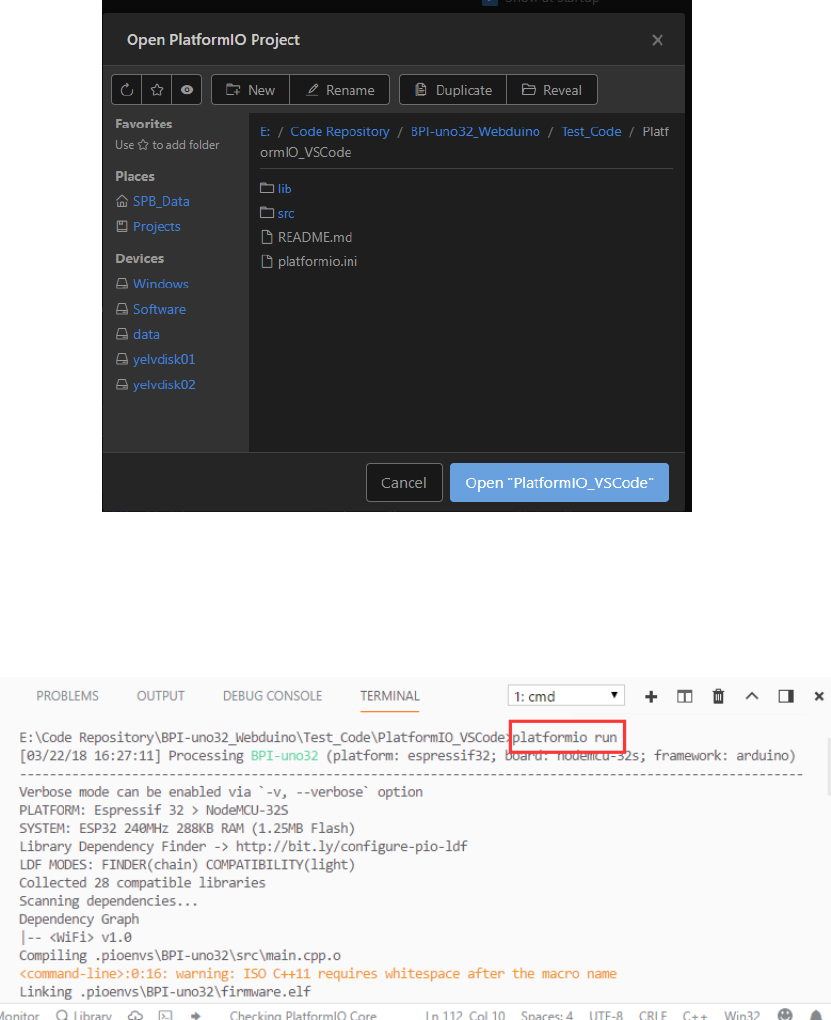Create a new folder with New

(251, 90)
